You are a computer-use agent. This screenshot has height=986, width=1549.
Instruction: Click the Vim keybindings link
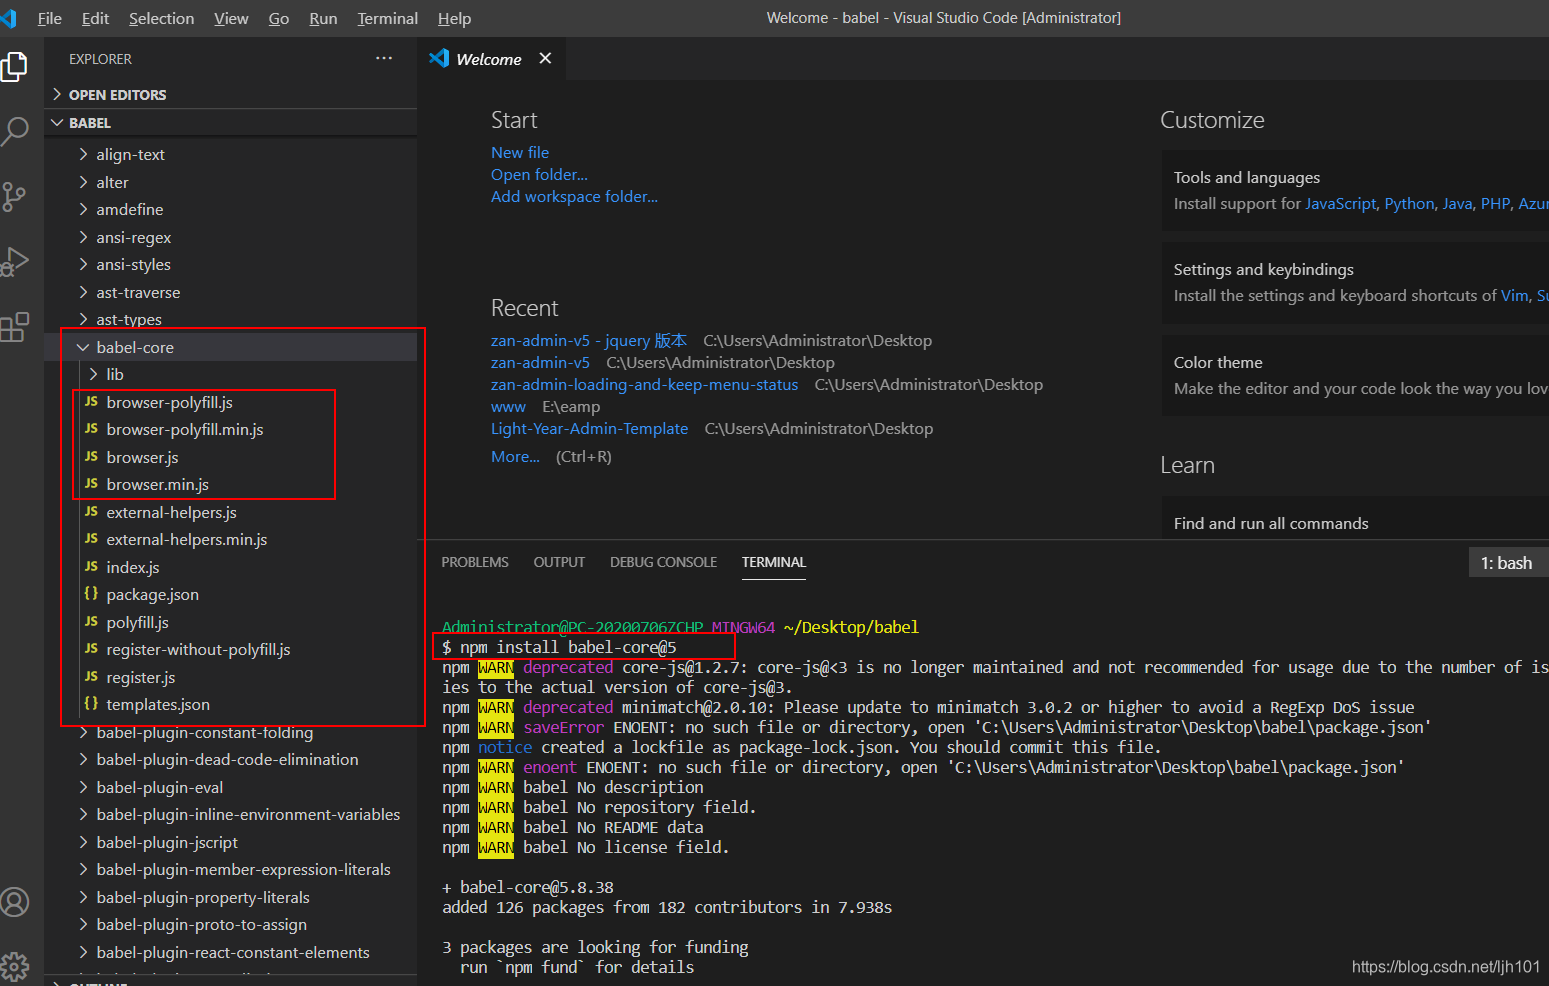tap(1515, 295)
